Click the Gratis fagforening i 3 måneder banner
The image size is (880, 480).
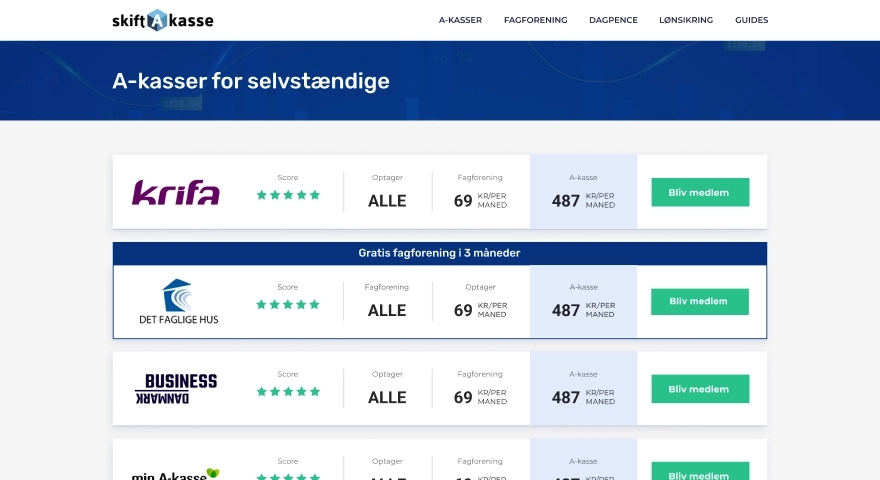click(x=439, y=253)
